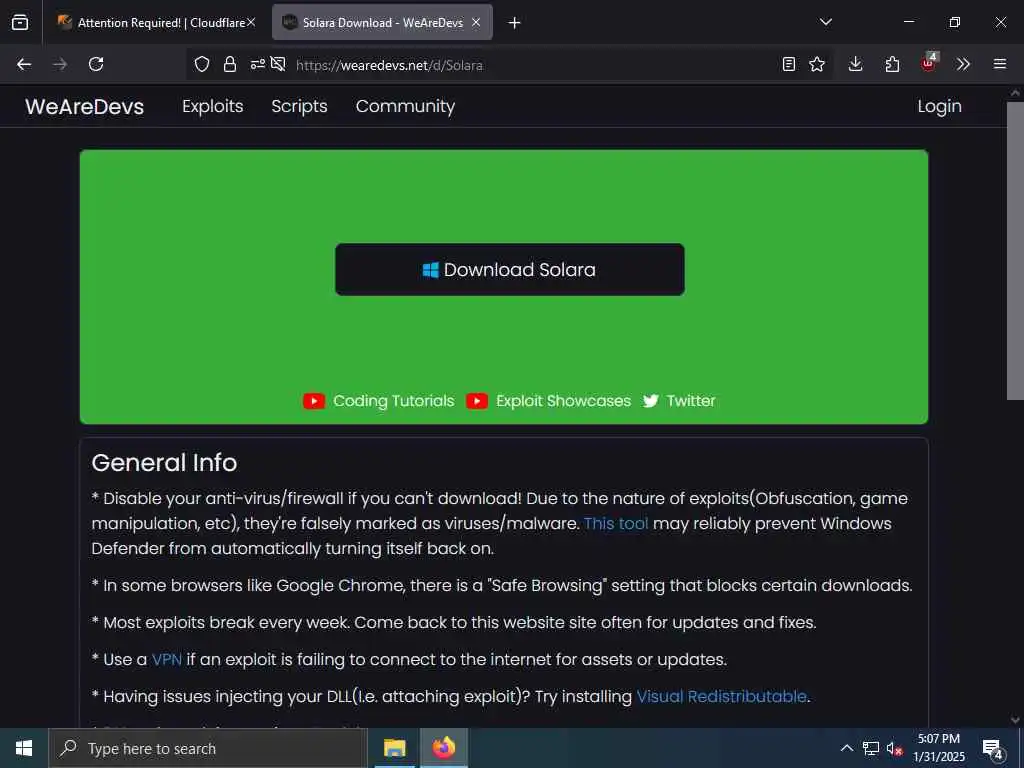
Task: Open the extensions puzzle icon
Action: coord(892,64)
